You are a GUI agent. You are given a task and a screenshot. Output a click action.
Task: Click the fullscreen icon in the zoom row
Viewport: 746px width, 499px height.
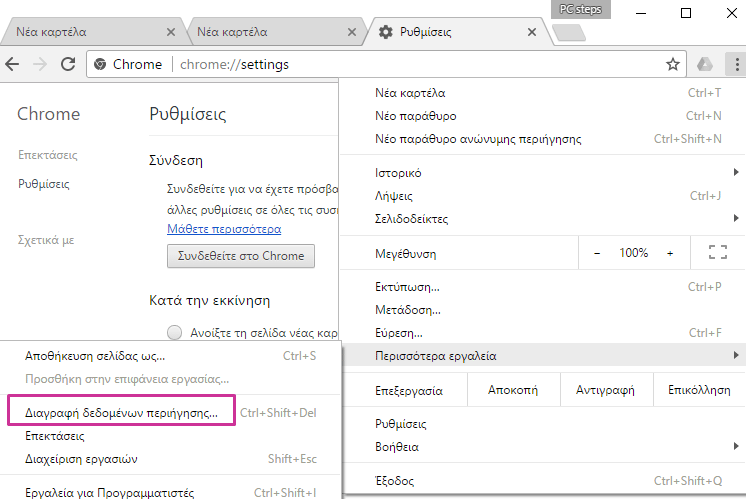coord(717,252)
